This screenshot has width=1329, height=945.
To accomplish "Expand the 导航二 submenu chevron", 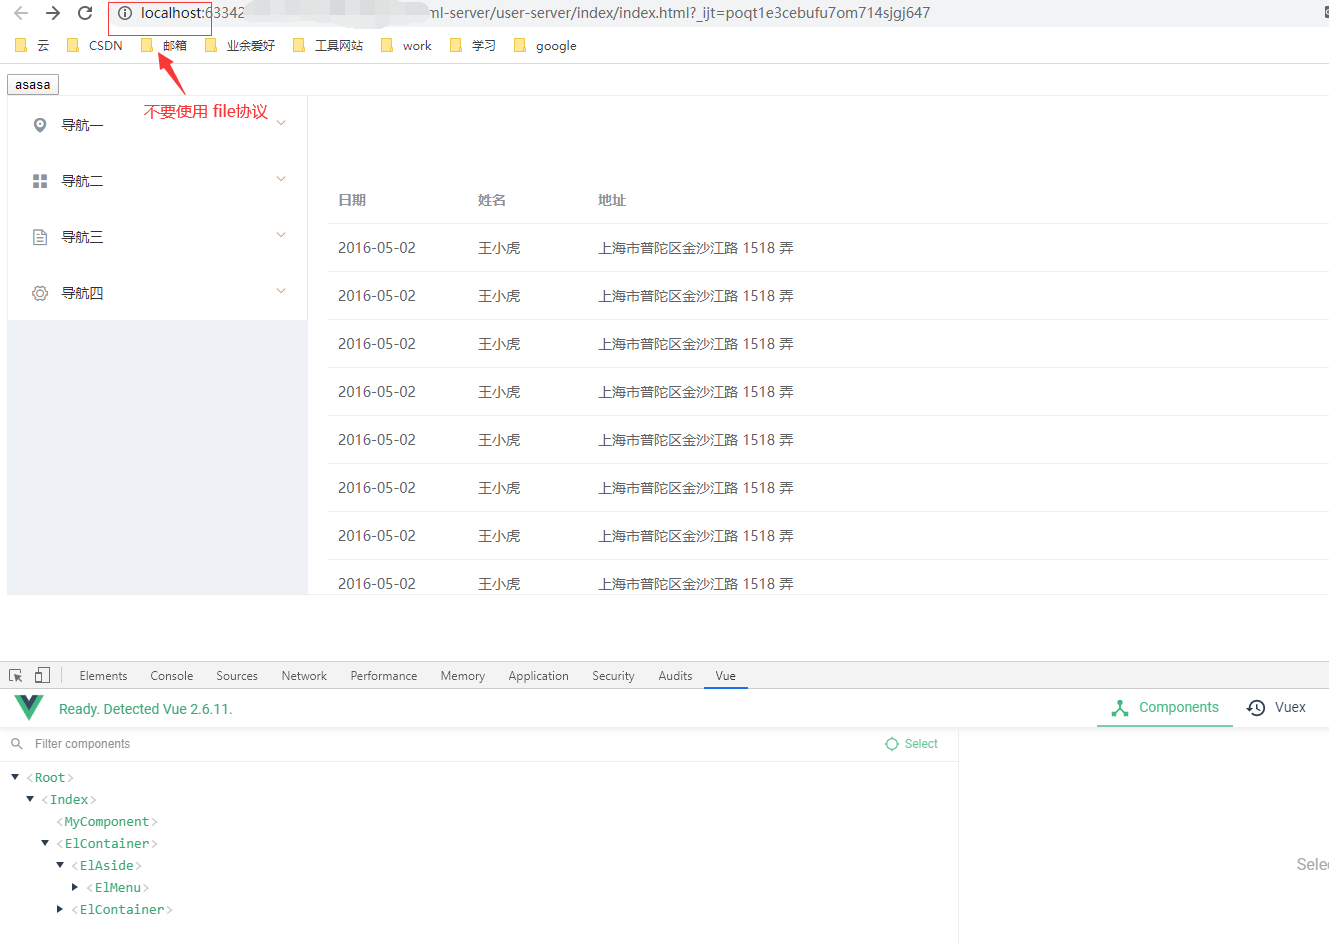I will pyautogui.click(x=281, y=179).
